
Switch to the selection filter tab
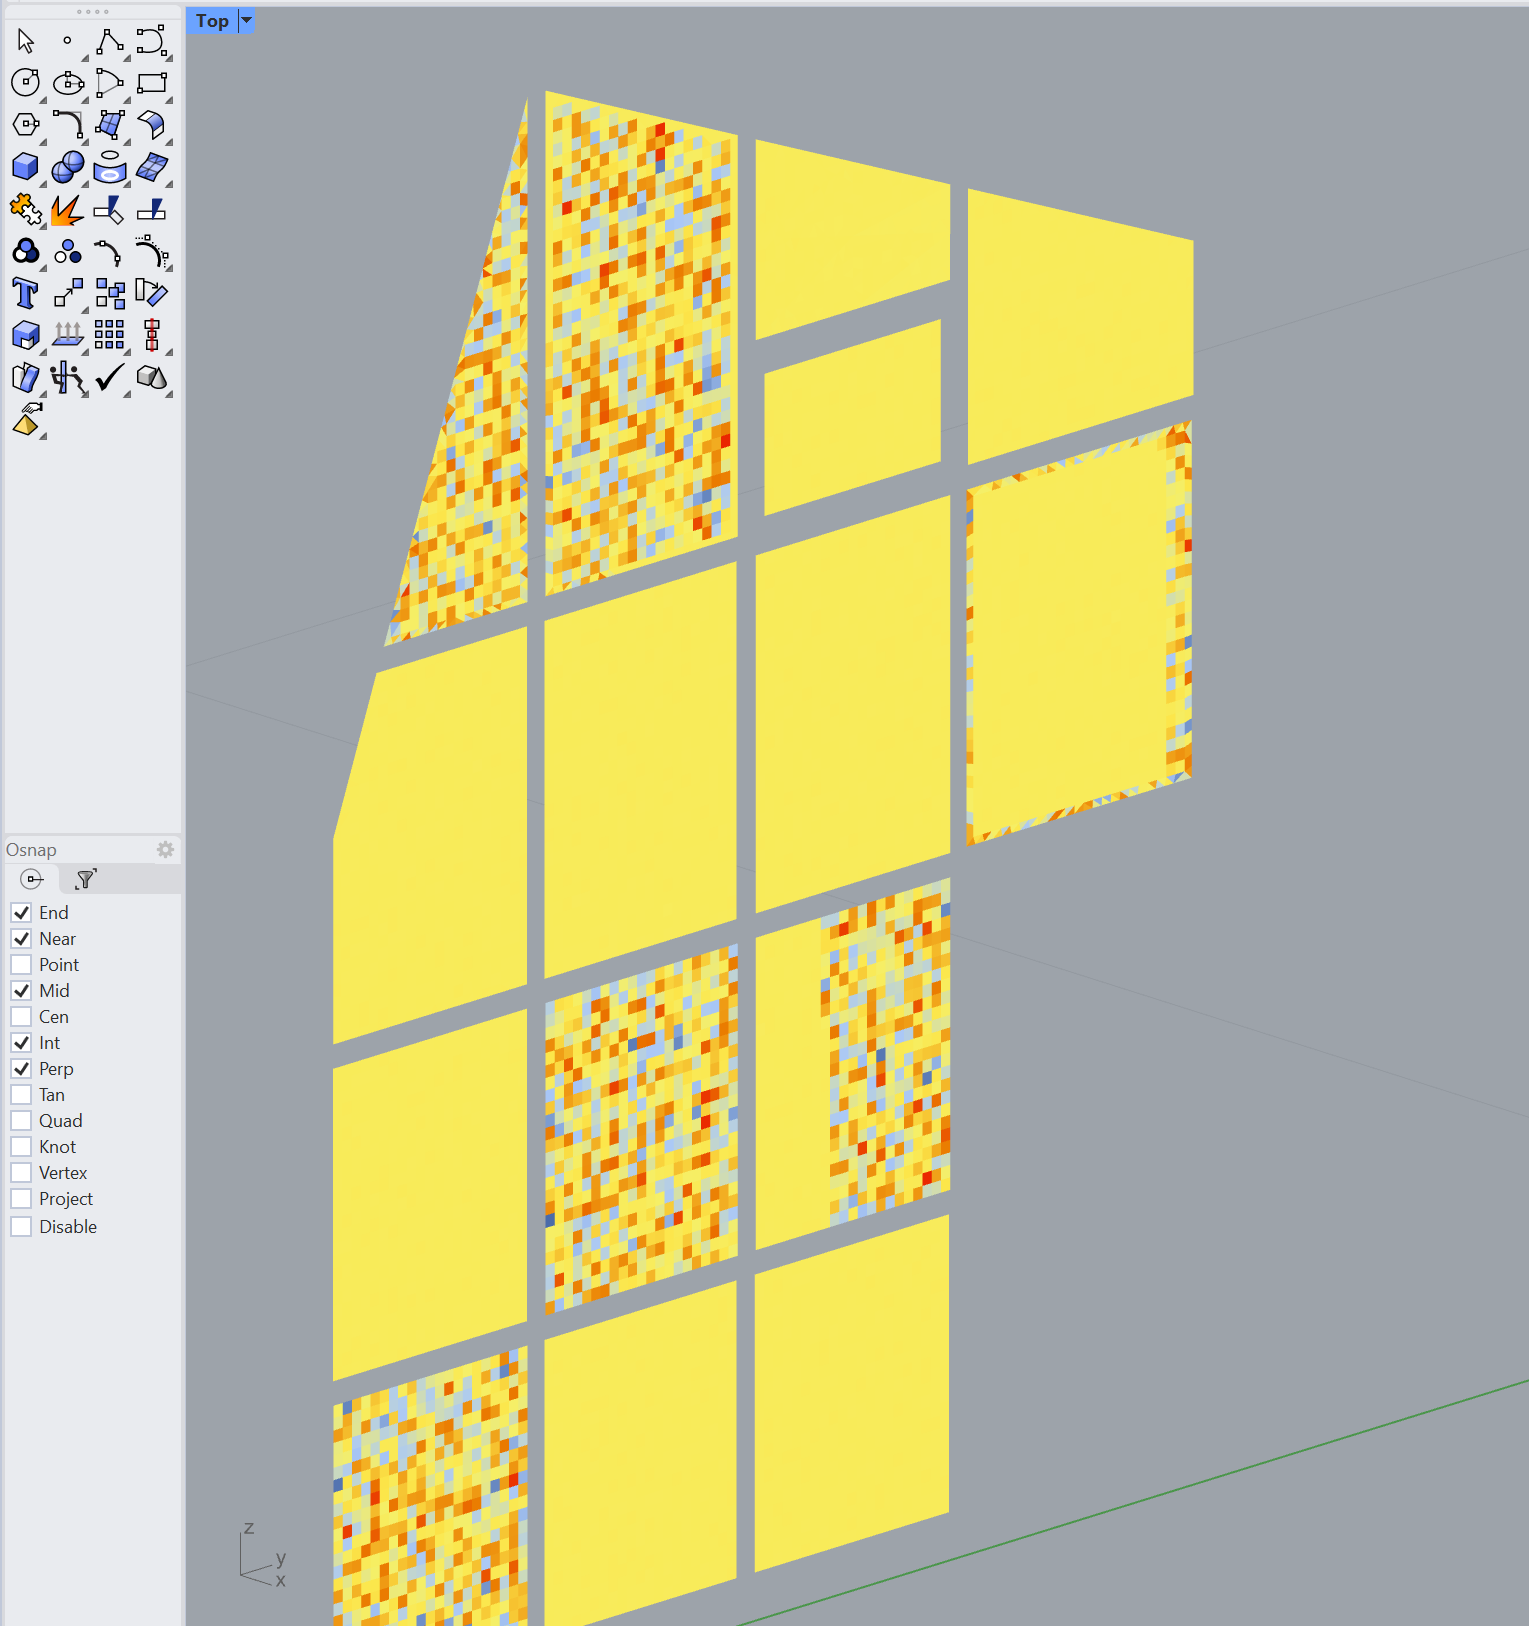(86, 879)
